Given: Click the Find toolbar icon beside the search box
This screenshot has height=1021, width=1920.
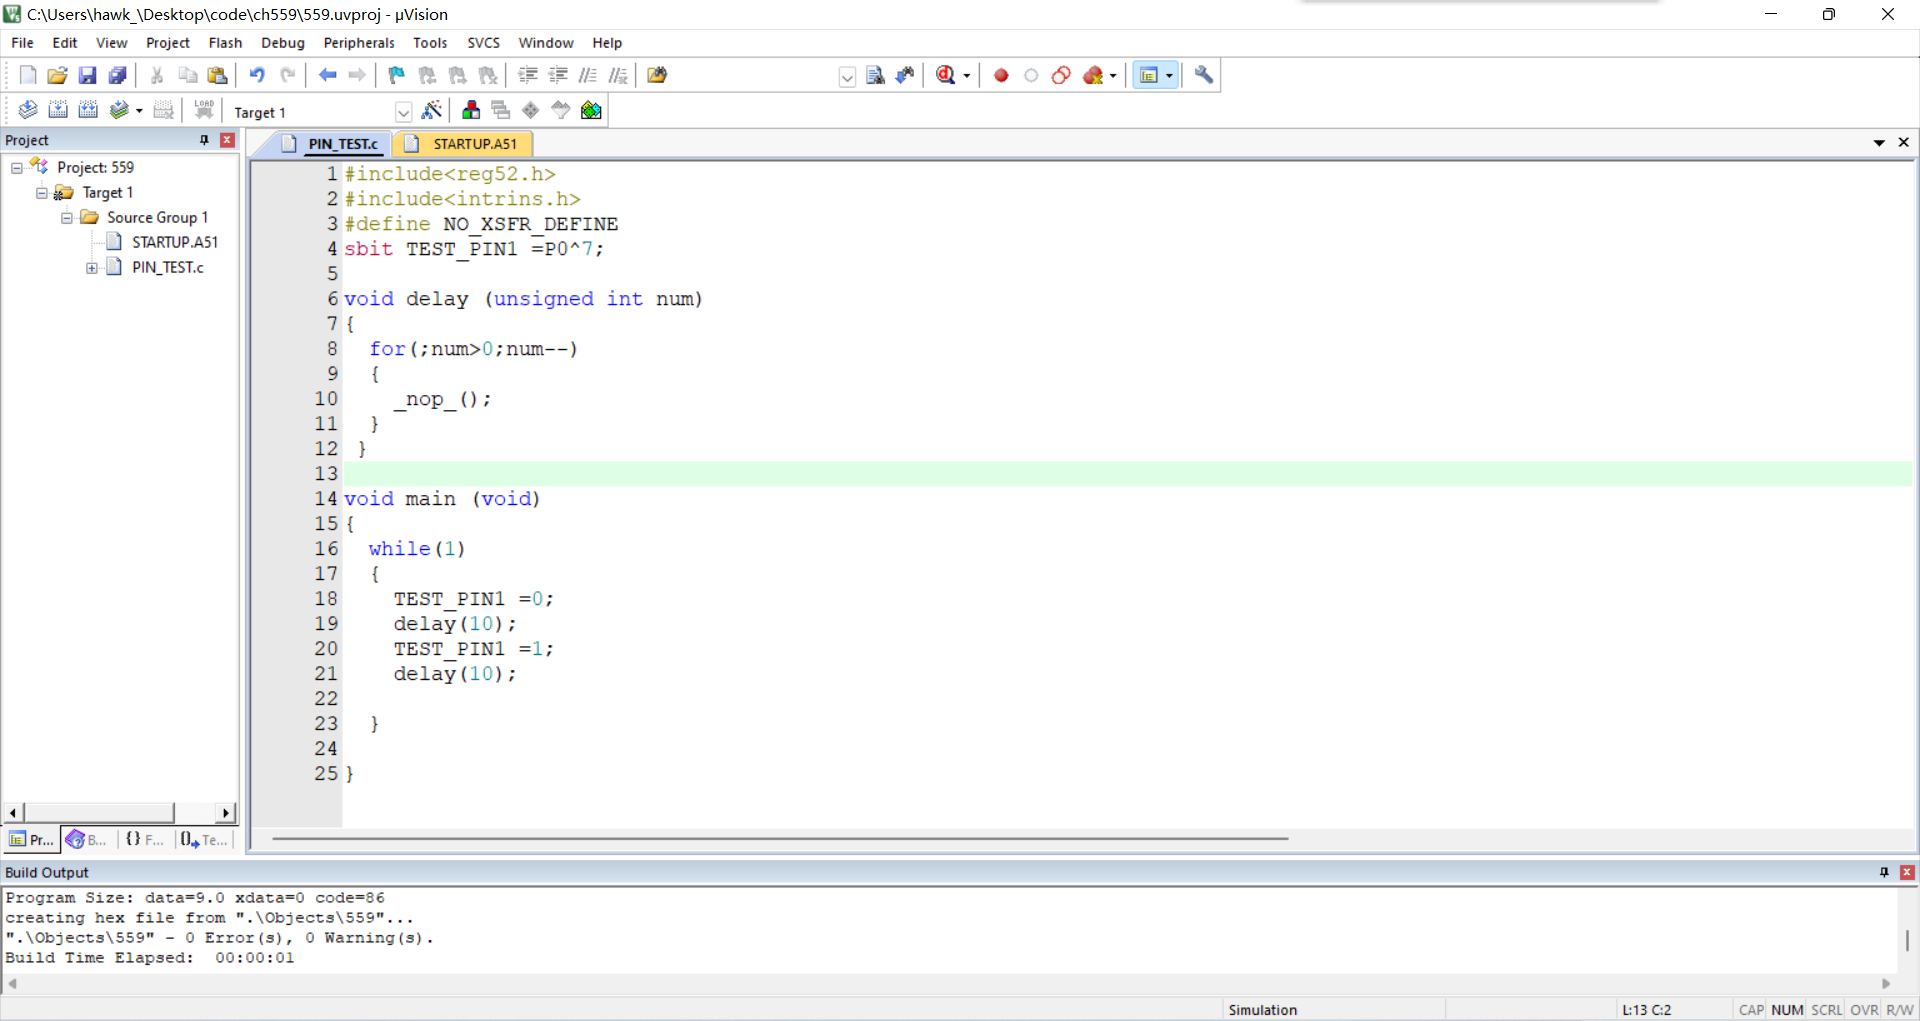Looking at the screenshot, I should click(x=876, y=75).
